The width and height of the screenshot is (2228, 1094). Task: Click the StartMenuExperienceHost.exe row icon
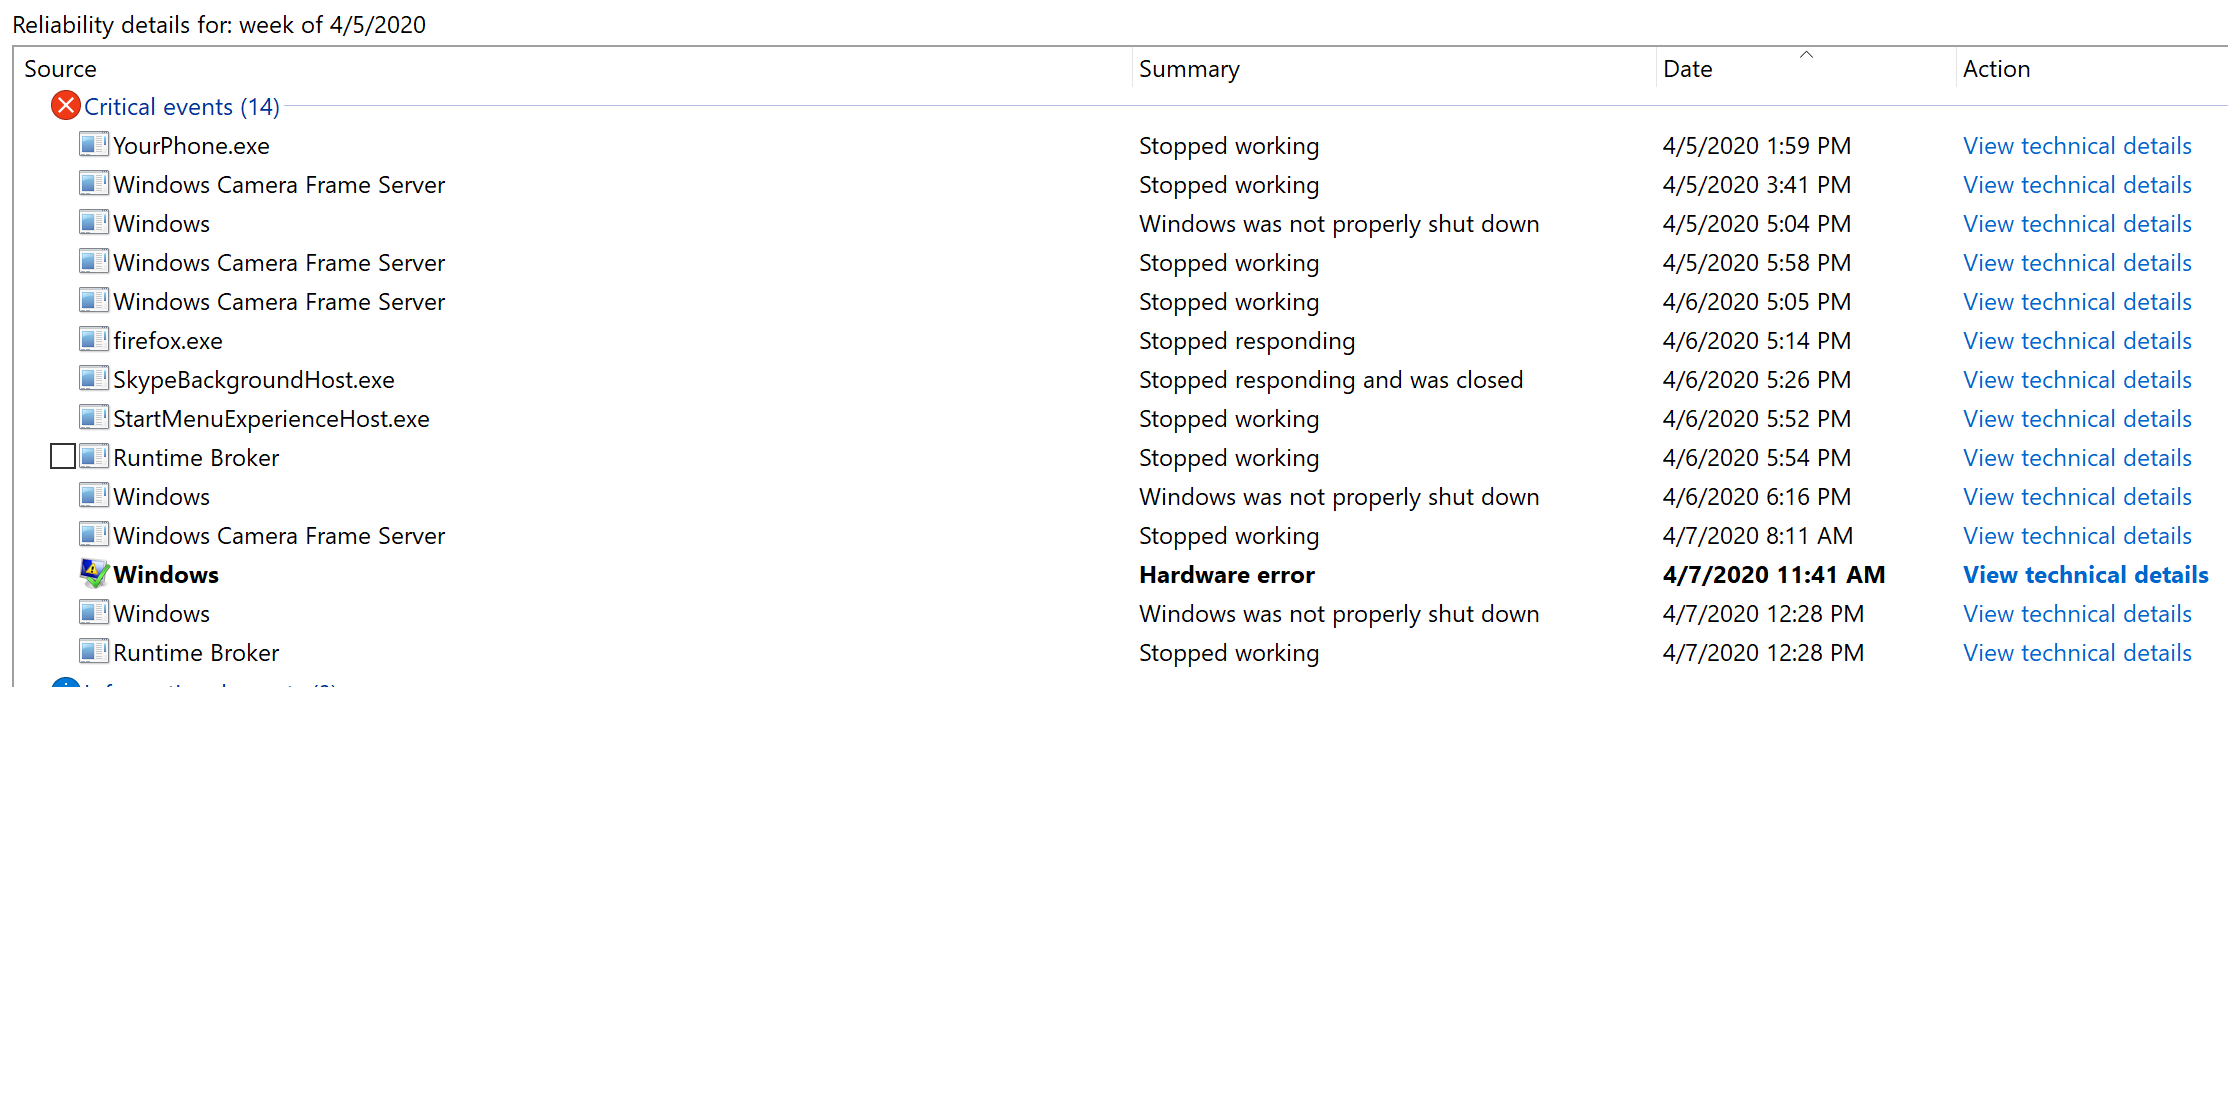click(94, 418)
